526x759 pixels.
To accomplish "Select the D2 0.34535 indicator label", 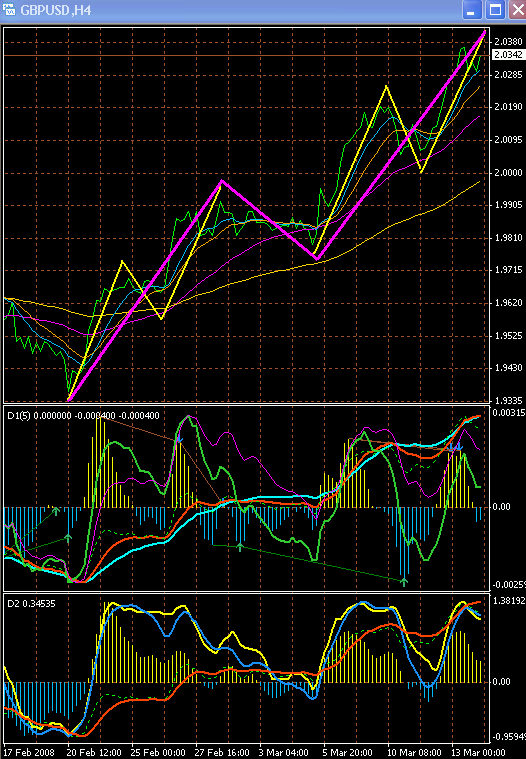I will 31,604.
